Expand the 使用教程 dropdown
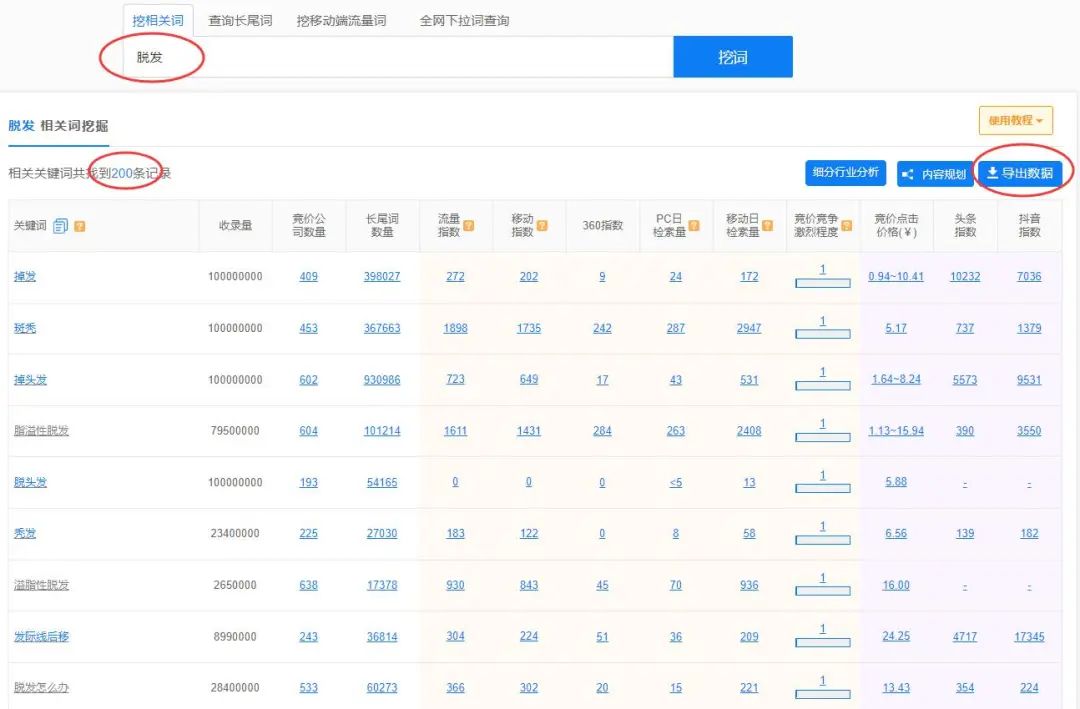 (1015, 119)
